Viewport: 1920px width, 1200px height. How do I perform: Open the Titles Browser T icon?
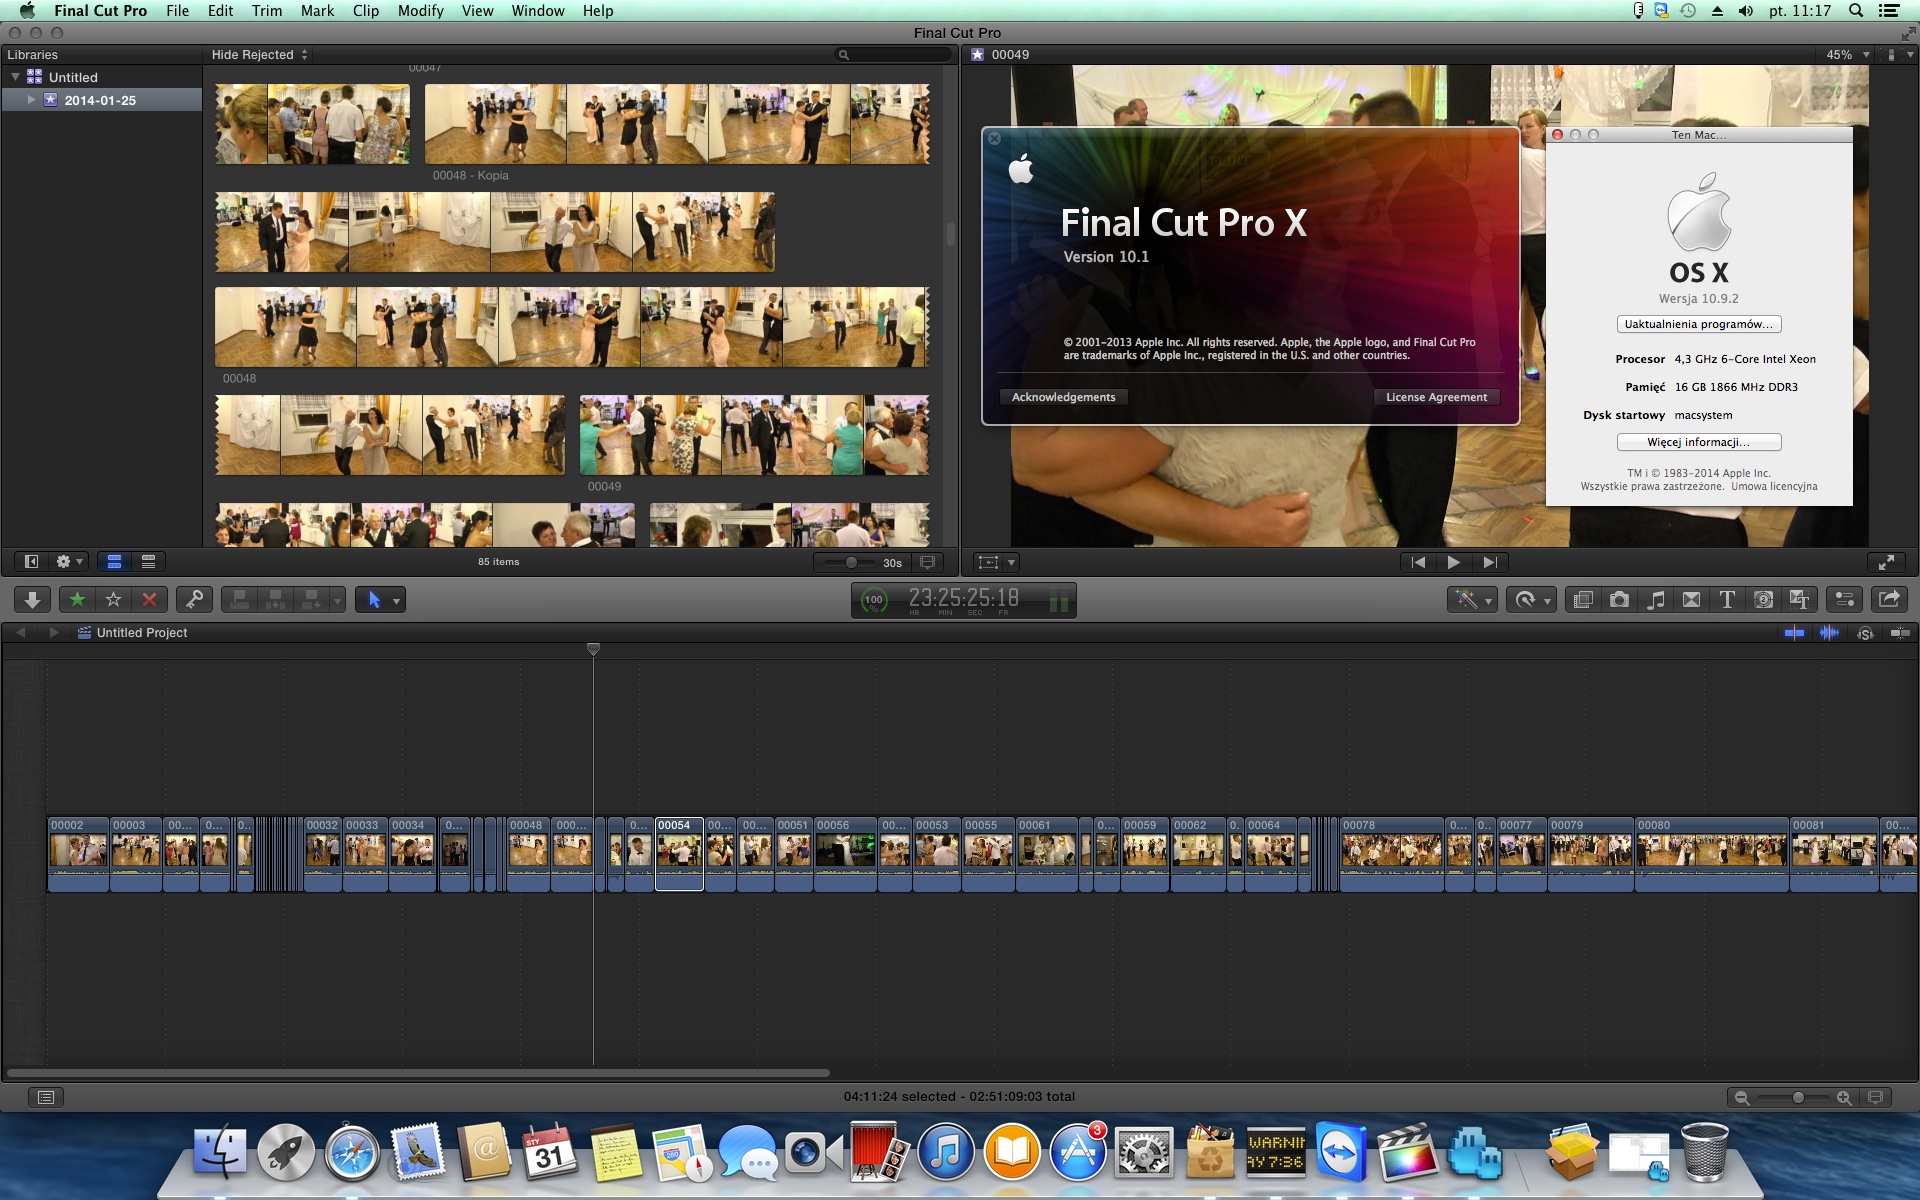tap(1727, 600)
